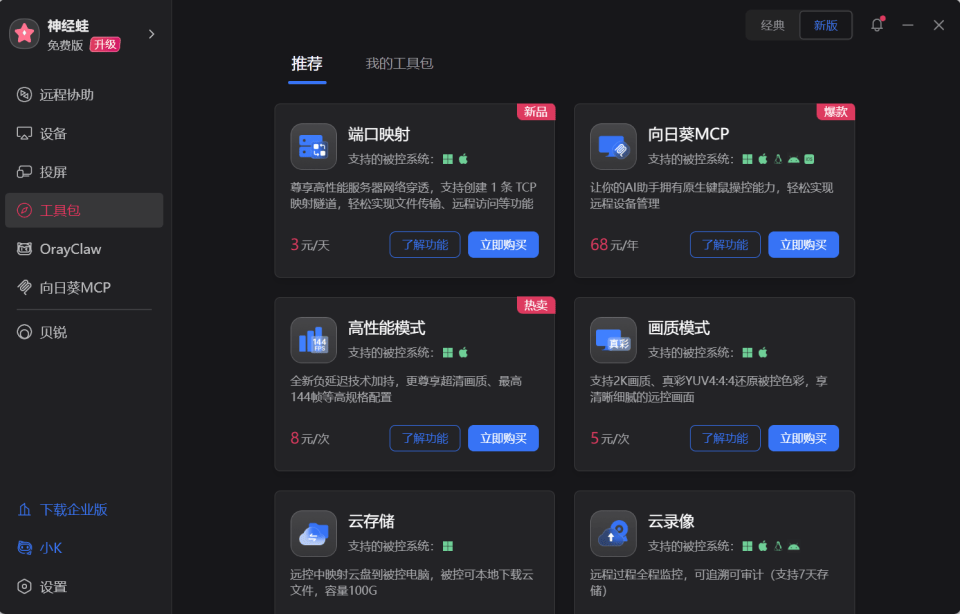Viewport: 960px width, 614px height.
Task: Click the 云录像 title text
Action: [x=671, y=522]
